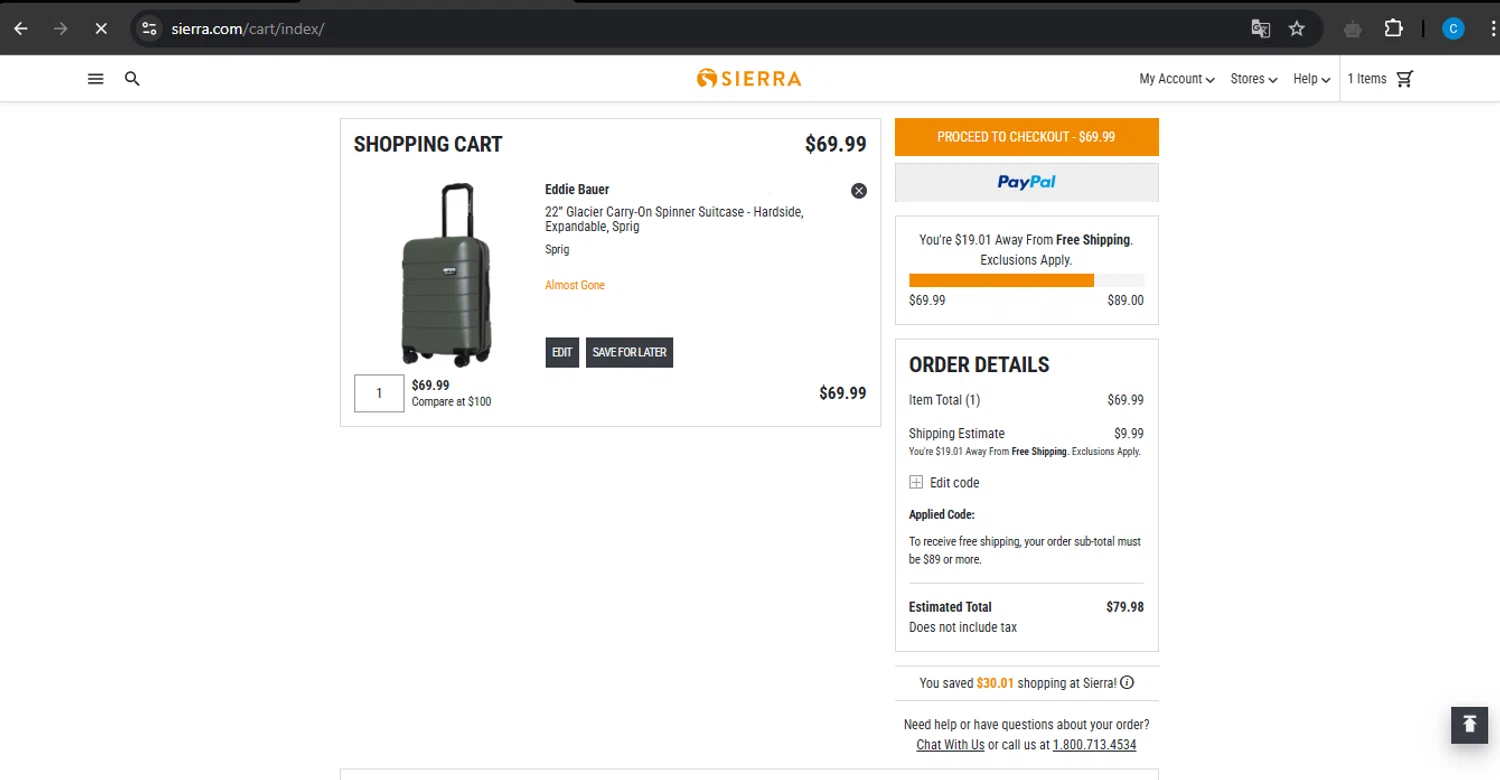Pay with the PayPal button

pos(1026,182)
